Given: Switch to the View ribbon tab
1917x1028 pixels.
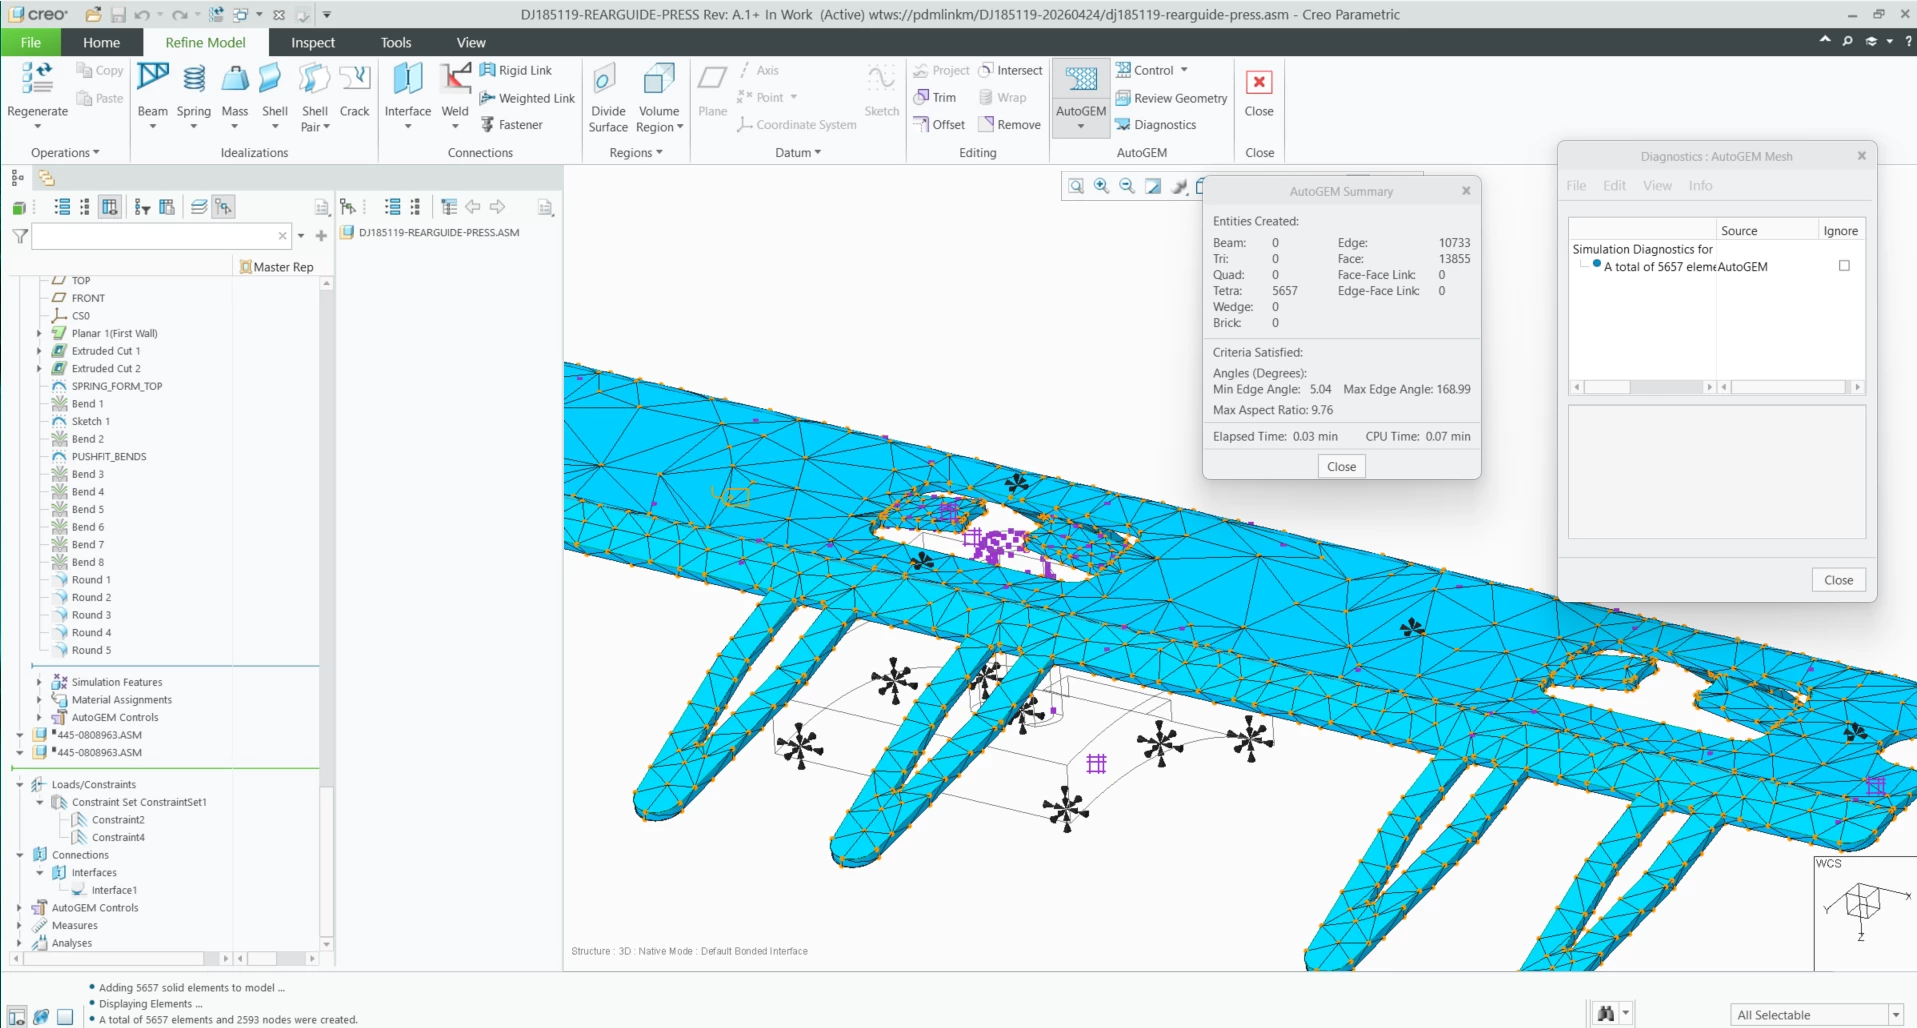Looking at the screenshot, I should click(x=471, y=42).
